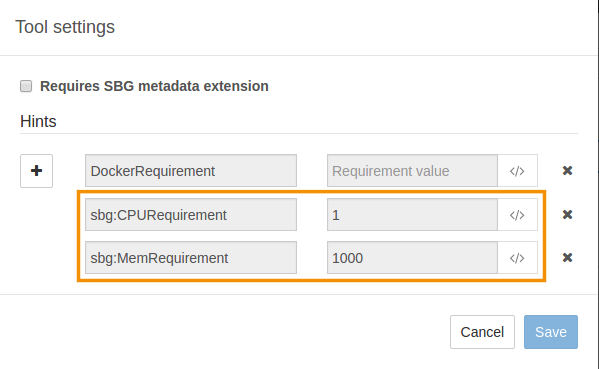
Task: Open expression editor for sbg:CPURequirement value
Action: click(517, 215)
